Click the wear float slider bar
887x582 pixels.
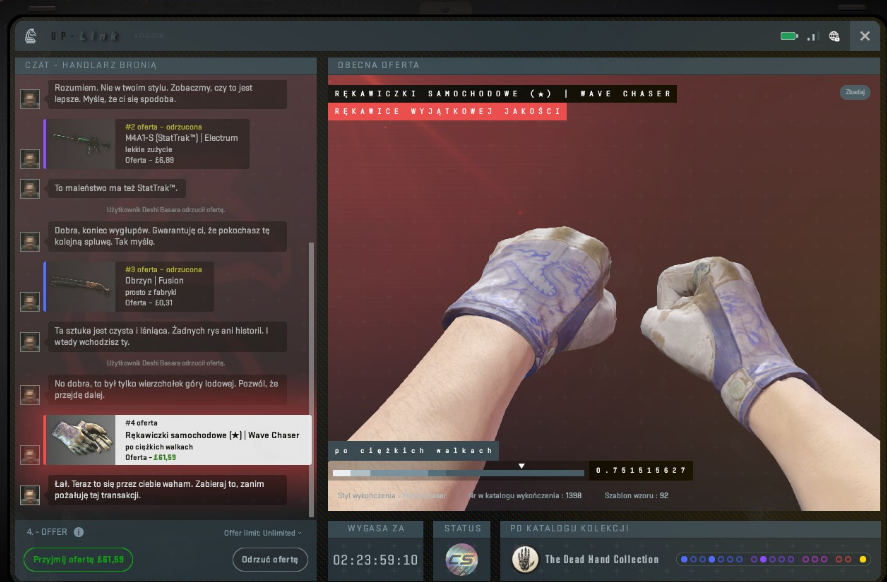458,473
